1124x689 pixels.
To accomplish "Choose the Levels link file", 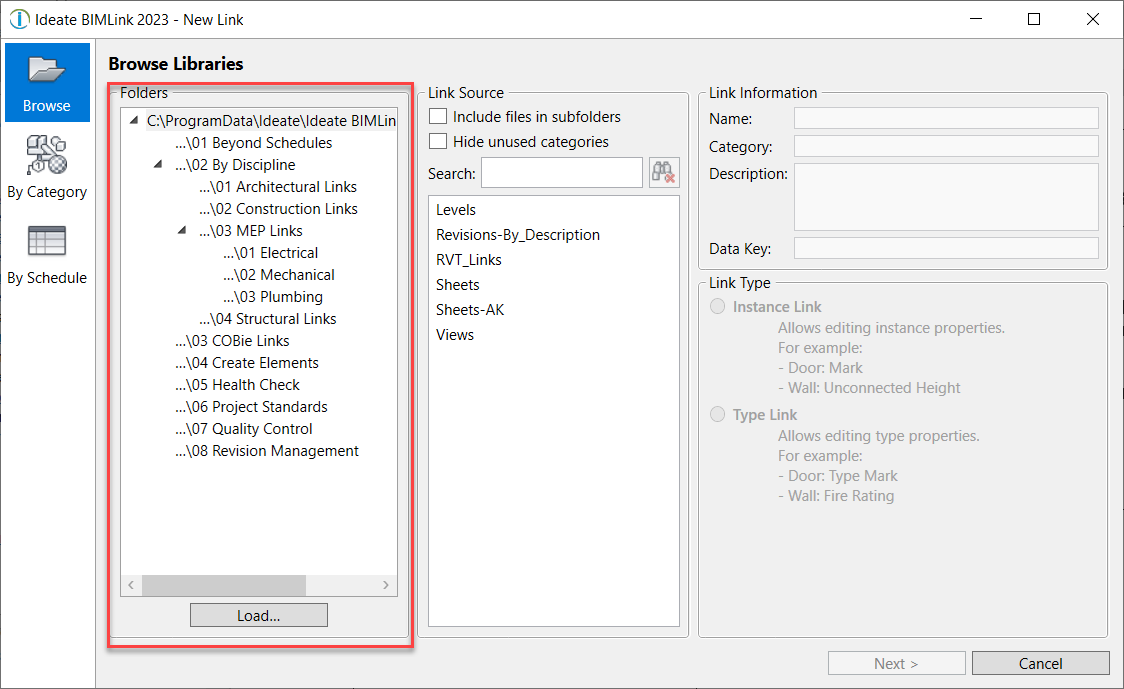I will (x=456, y=209).
